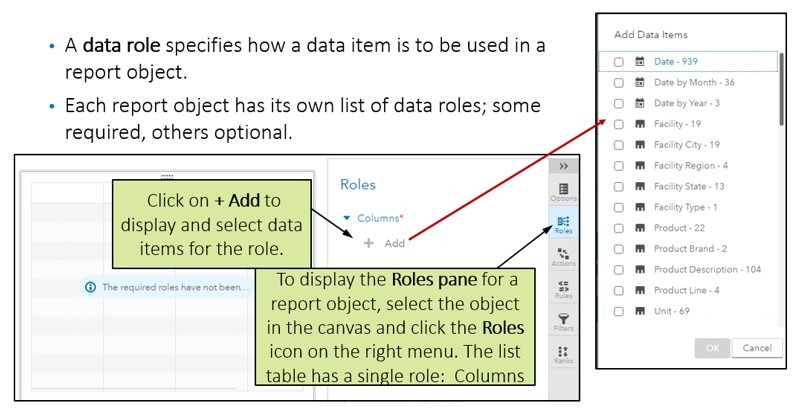
Task: Click the info icon in required roles message
Action: 91,287
